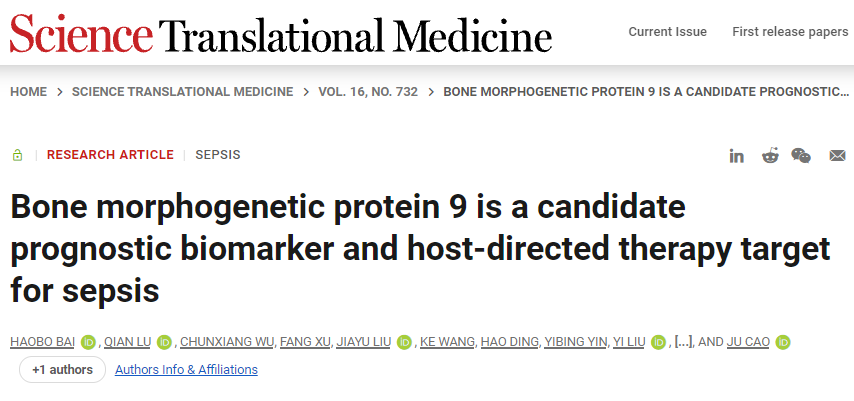Go to First release papers
Screen dimensions: 854x401
click(x=790, y=32)
